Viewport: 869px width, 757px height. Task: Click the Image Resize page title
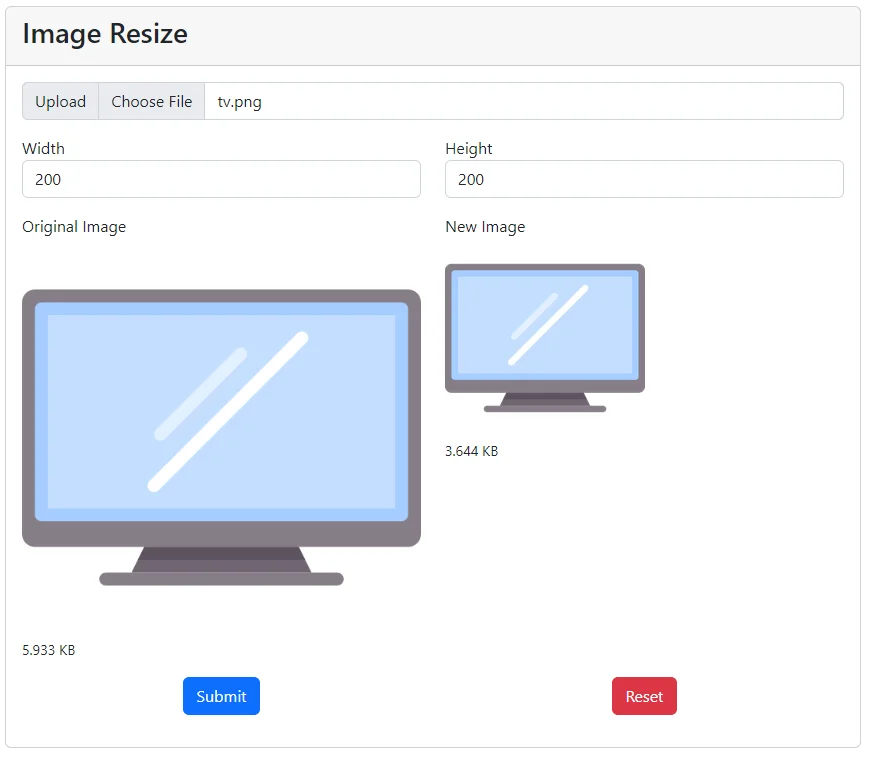(104, 33)
